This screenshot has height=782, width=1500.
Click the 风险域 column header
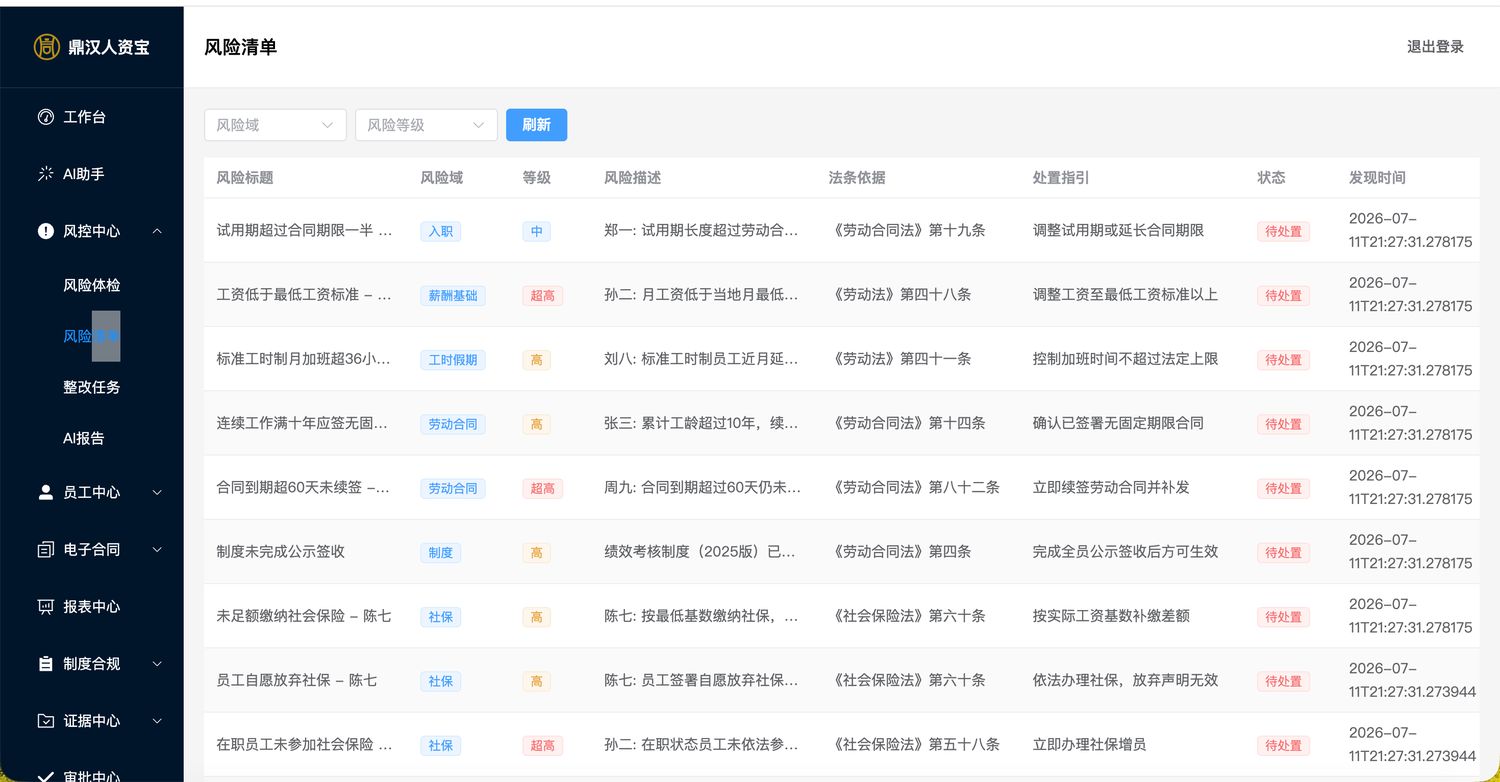pyautogui.click(x=441, y=177)
